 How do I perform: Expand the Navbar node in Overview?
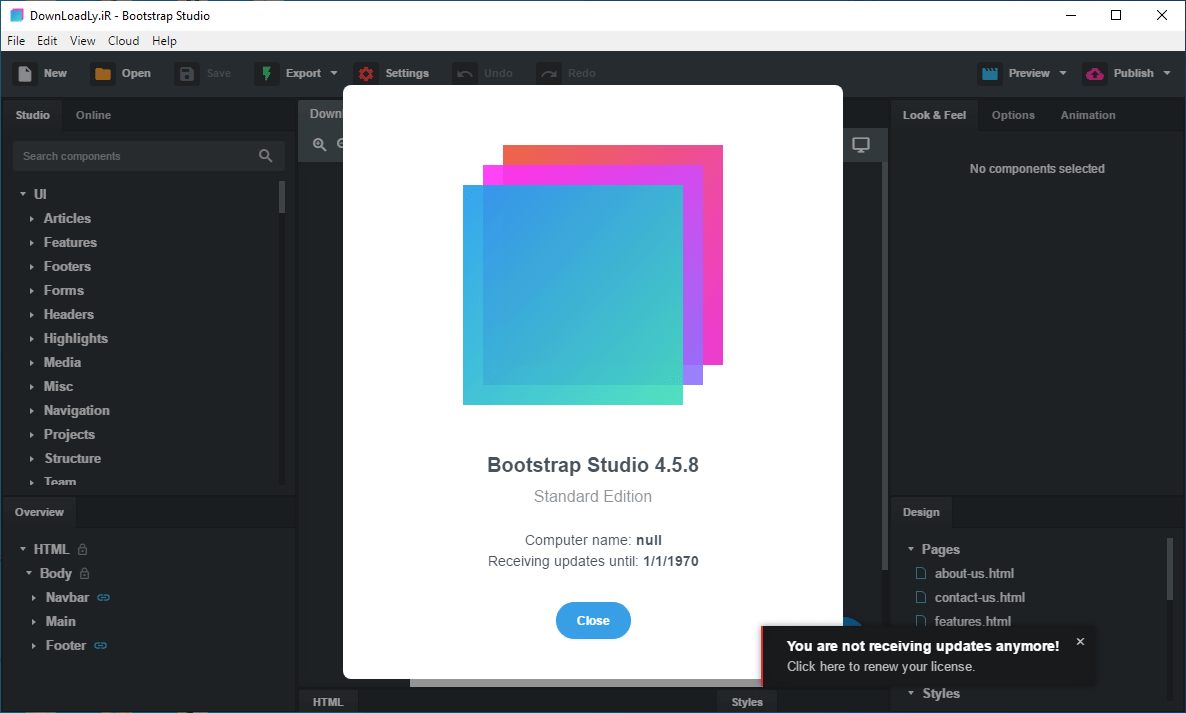[x=34, y=598]
